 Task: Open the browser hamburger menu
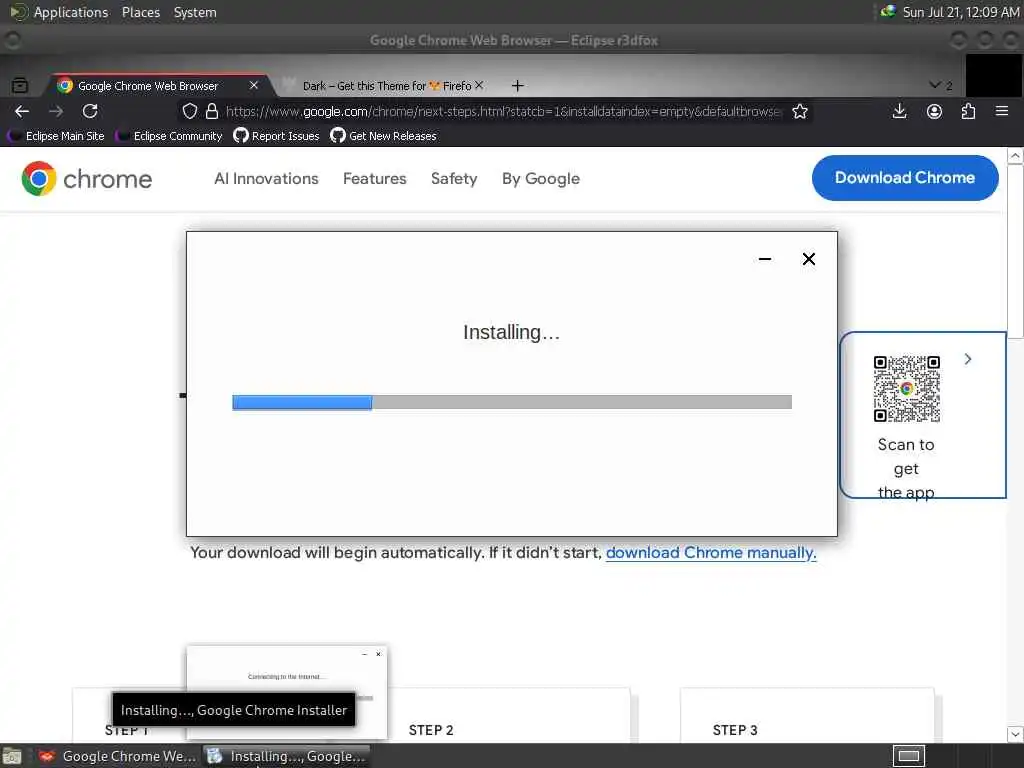[x=1002, y=112]
